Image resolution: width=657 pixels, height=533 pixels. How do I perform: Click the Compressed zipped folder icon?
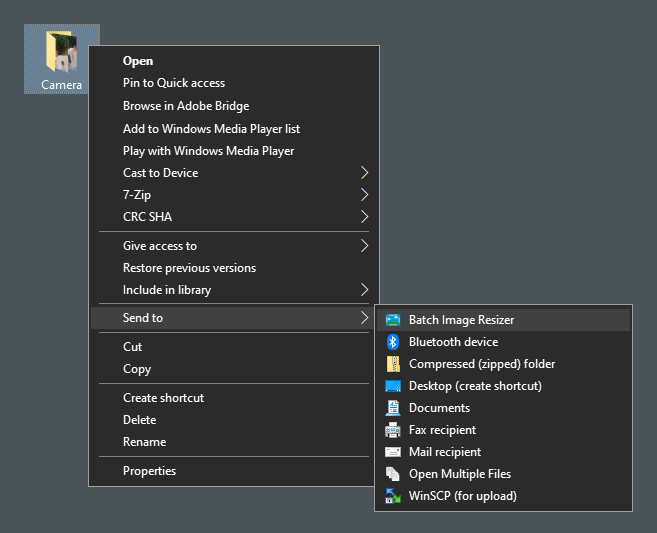point(393,364)
